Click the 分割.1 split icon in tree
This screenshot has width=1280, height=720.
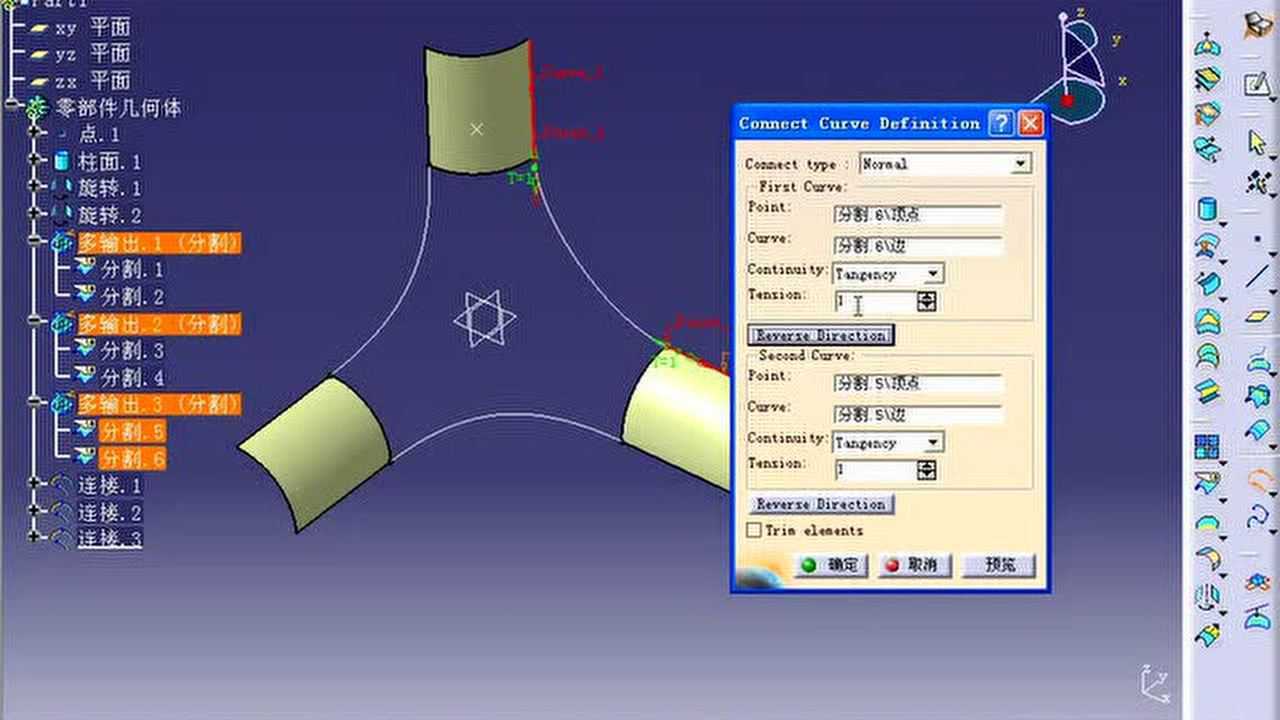(86, 269)
